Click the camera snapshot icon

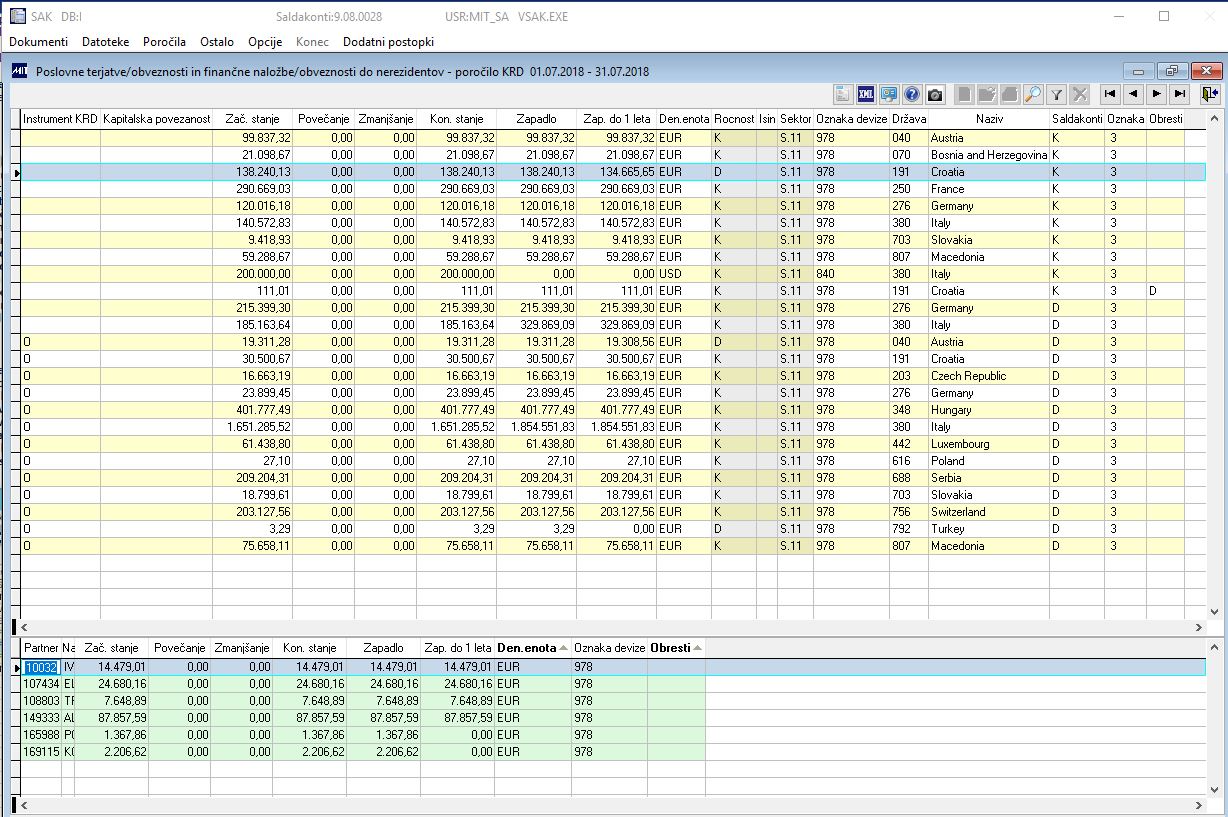(x=935, y=94)
